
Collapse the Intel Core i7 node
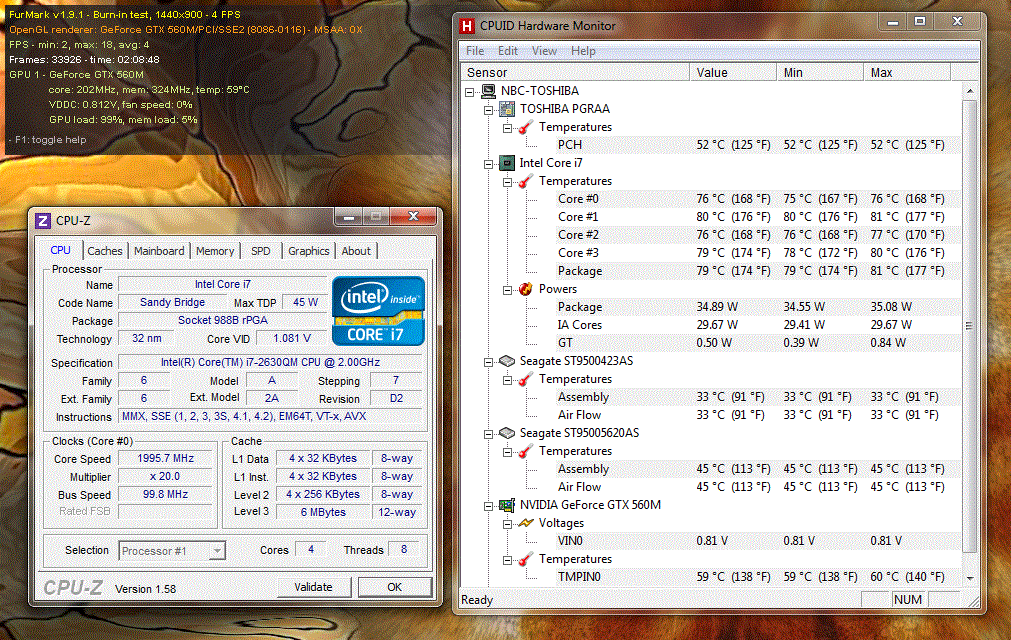click(489, 164)
